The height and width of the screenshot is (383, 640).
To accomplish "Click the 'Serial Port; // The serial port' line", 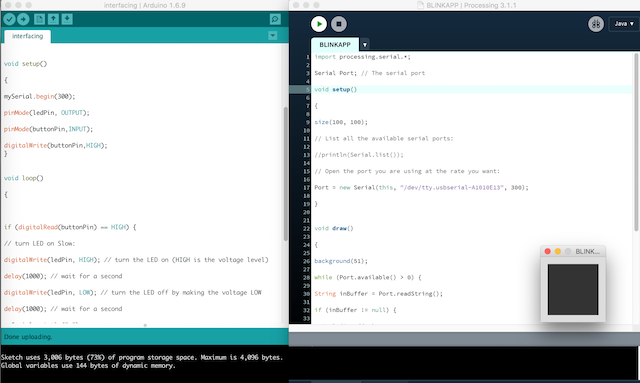I will point(369,73).
